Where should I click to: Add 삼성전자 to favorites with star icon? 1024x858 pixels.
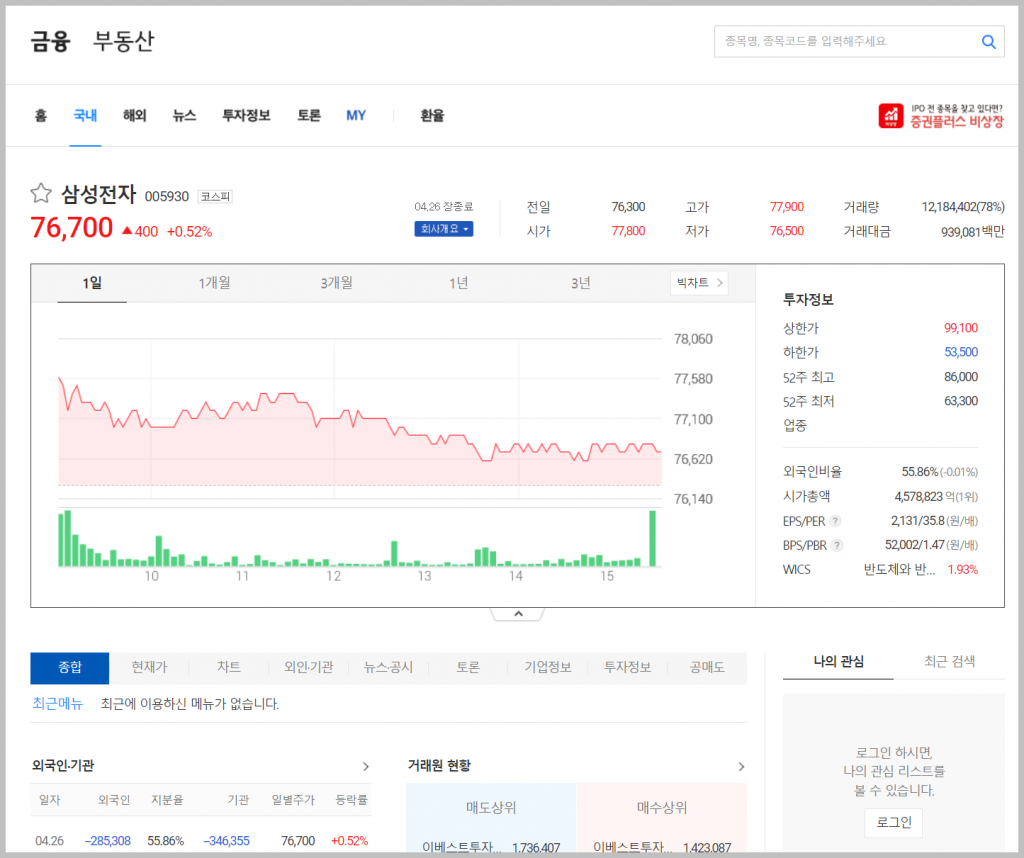tap(41, 193)
